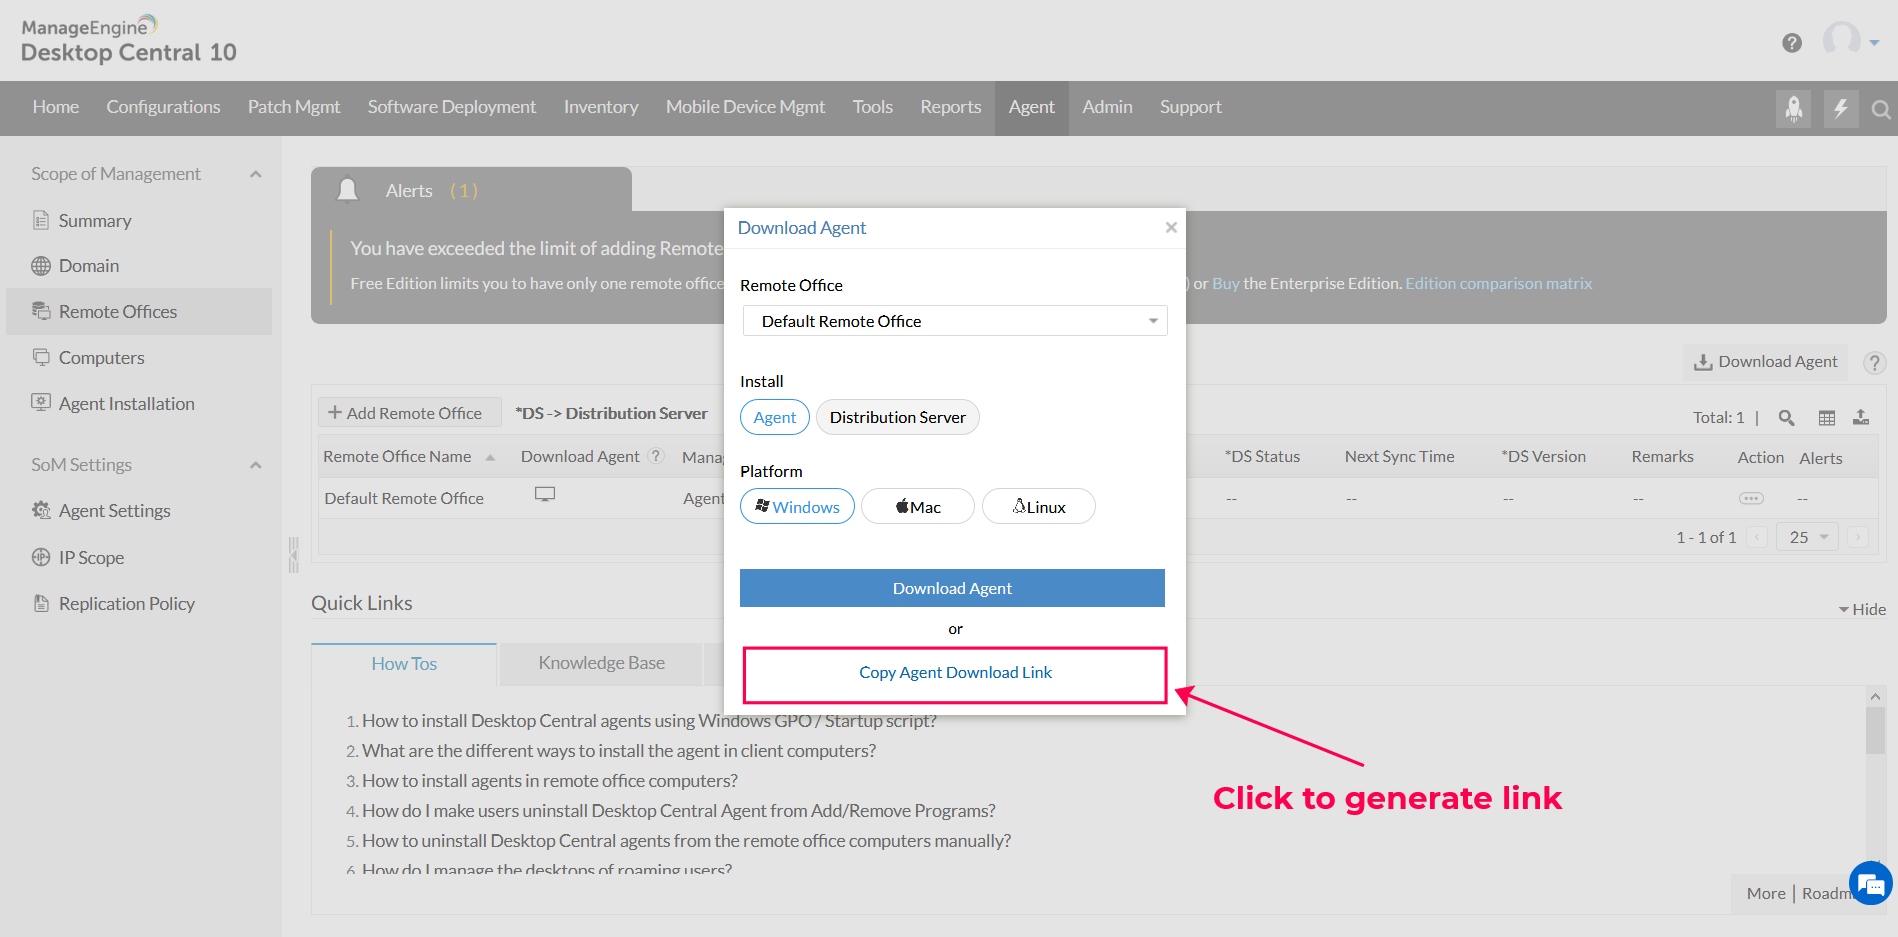1898x937 pixels.
Task: Click the help icon beside Download Agent button
Action: pyautogui.click(x=1875, y=362)
